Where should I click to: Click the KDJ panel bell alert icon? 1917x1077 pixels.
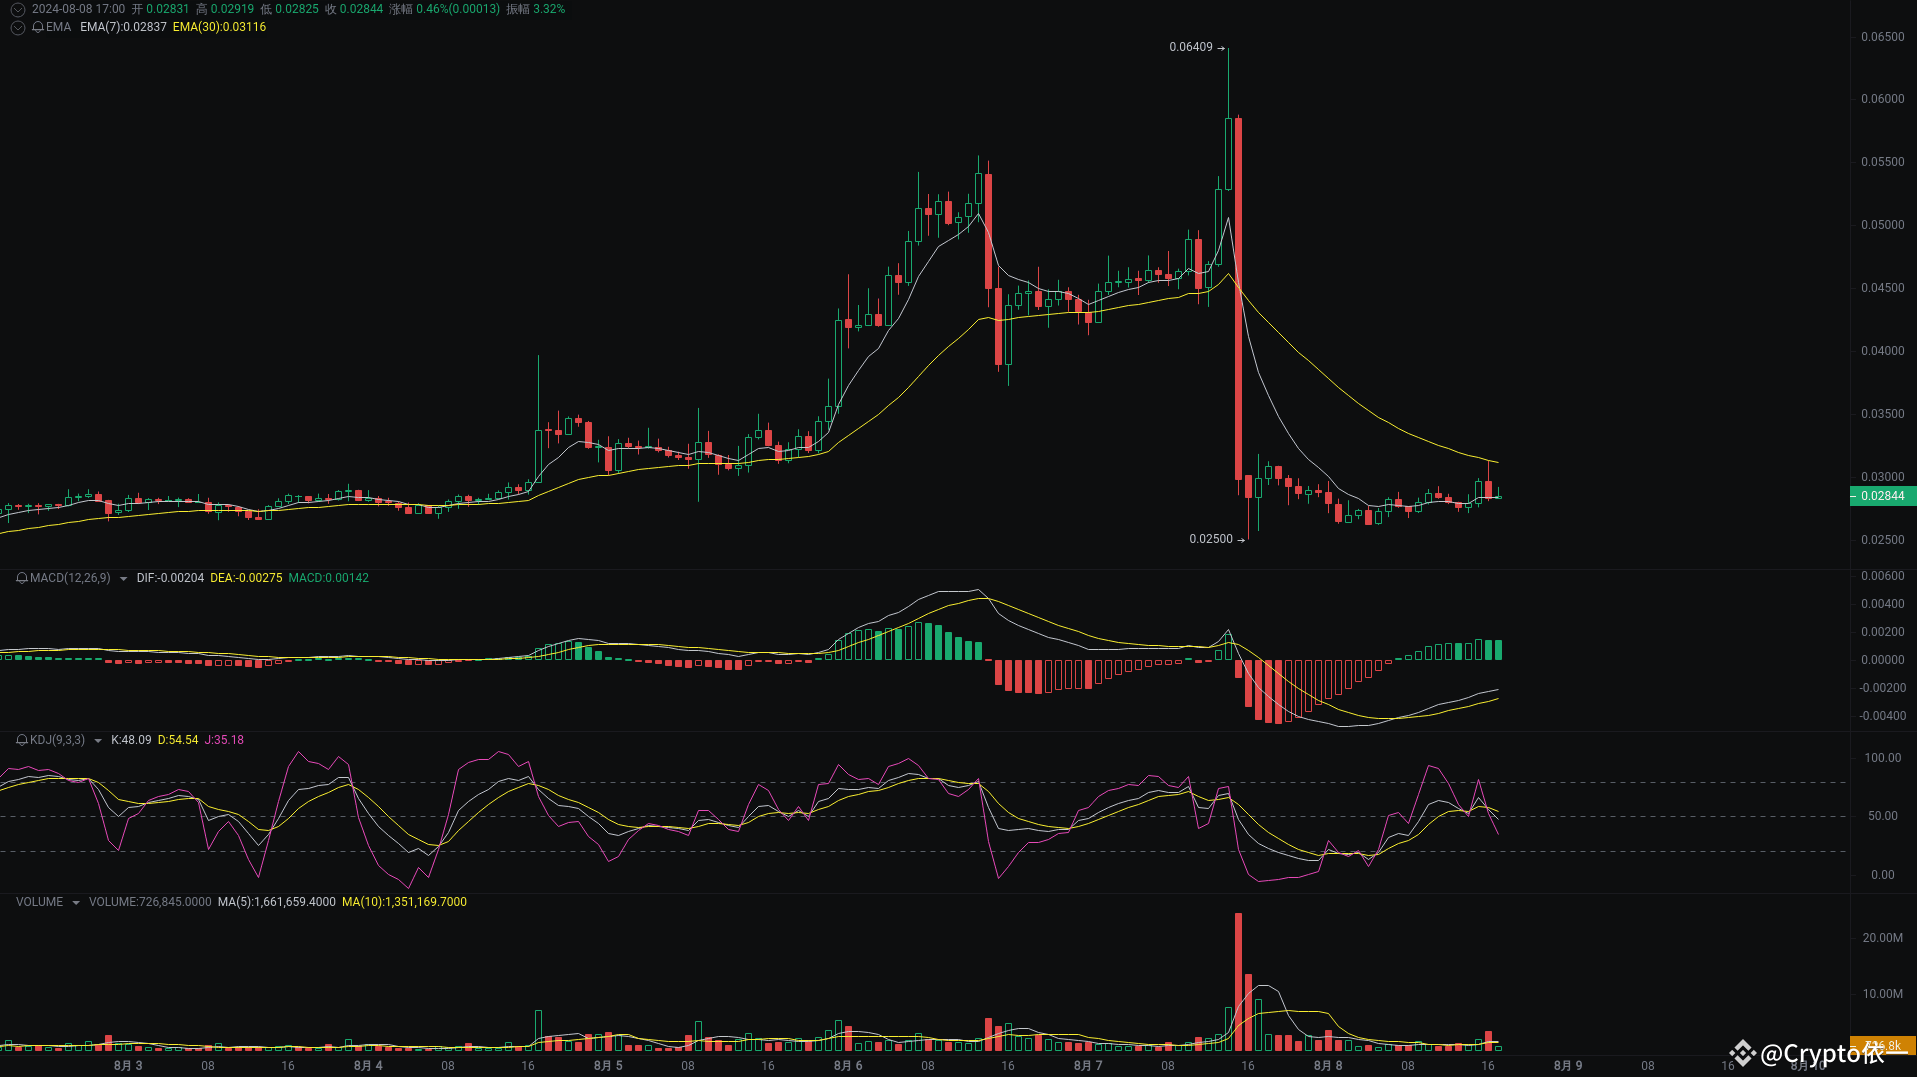(x=20, y=740)
